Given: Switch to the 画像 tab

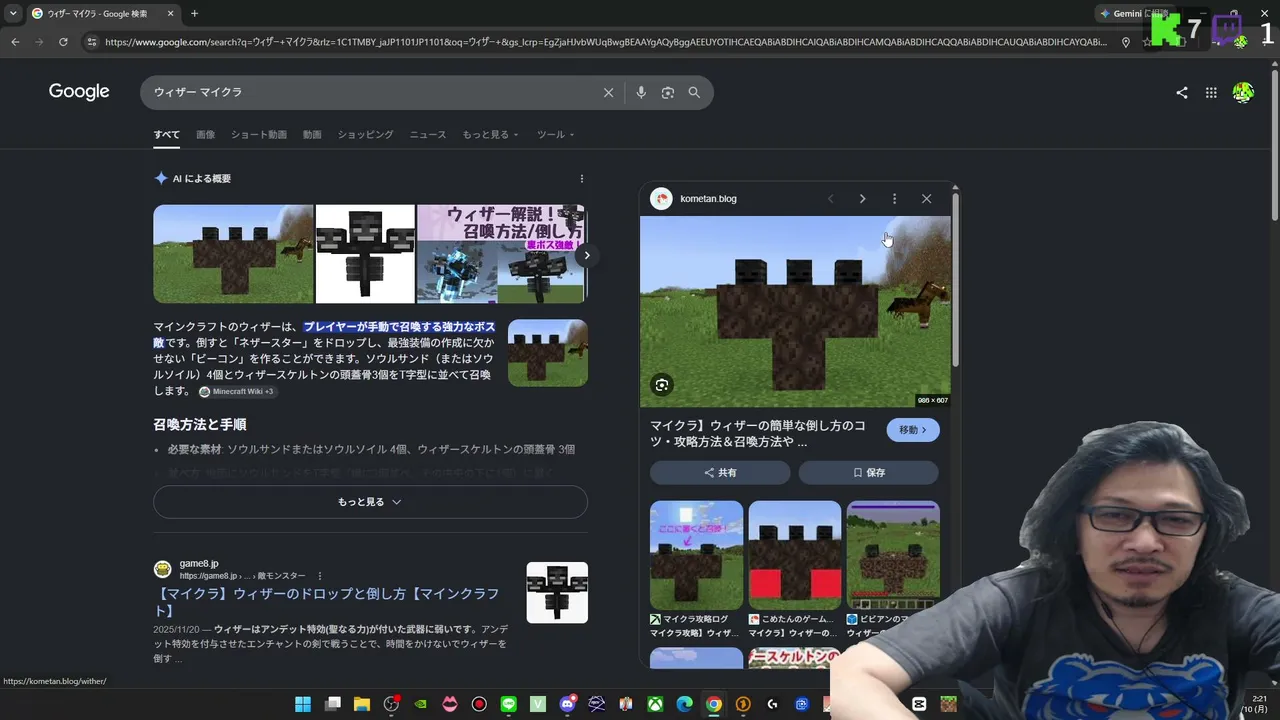Looking at the screenshot, I should click(x=205, y=135).
